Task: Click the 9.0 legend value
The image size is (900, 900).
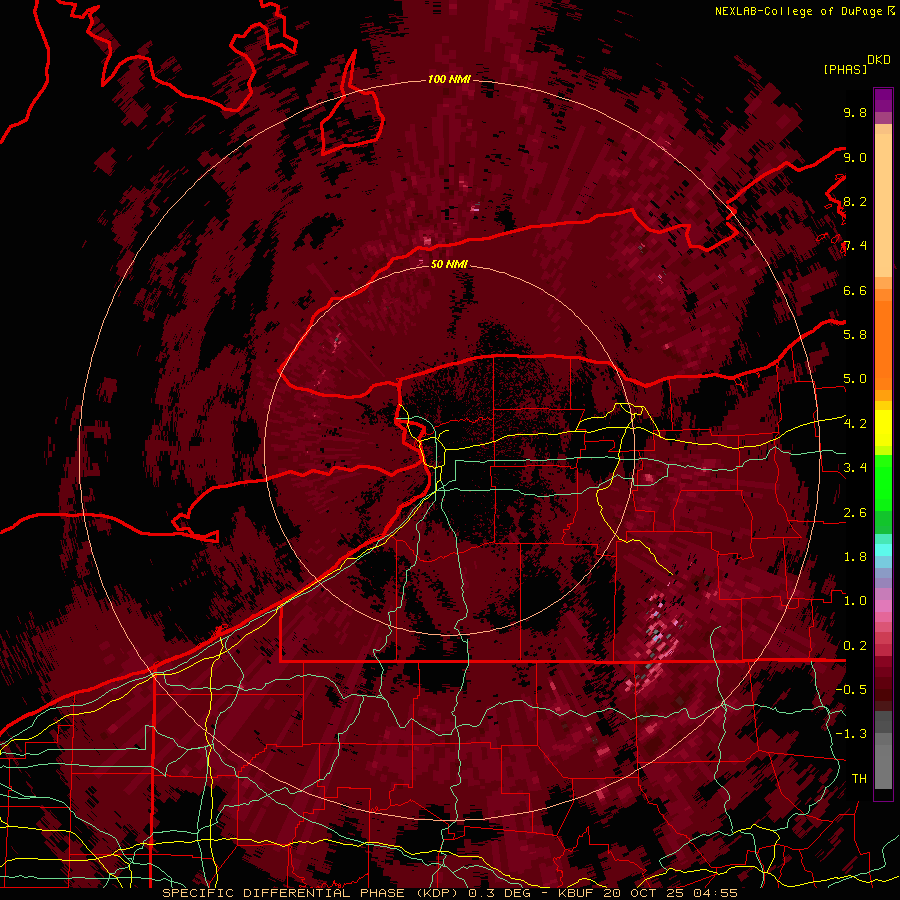Action: coord(855,157)
